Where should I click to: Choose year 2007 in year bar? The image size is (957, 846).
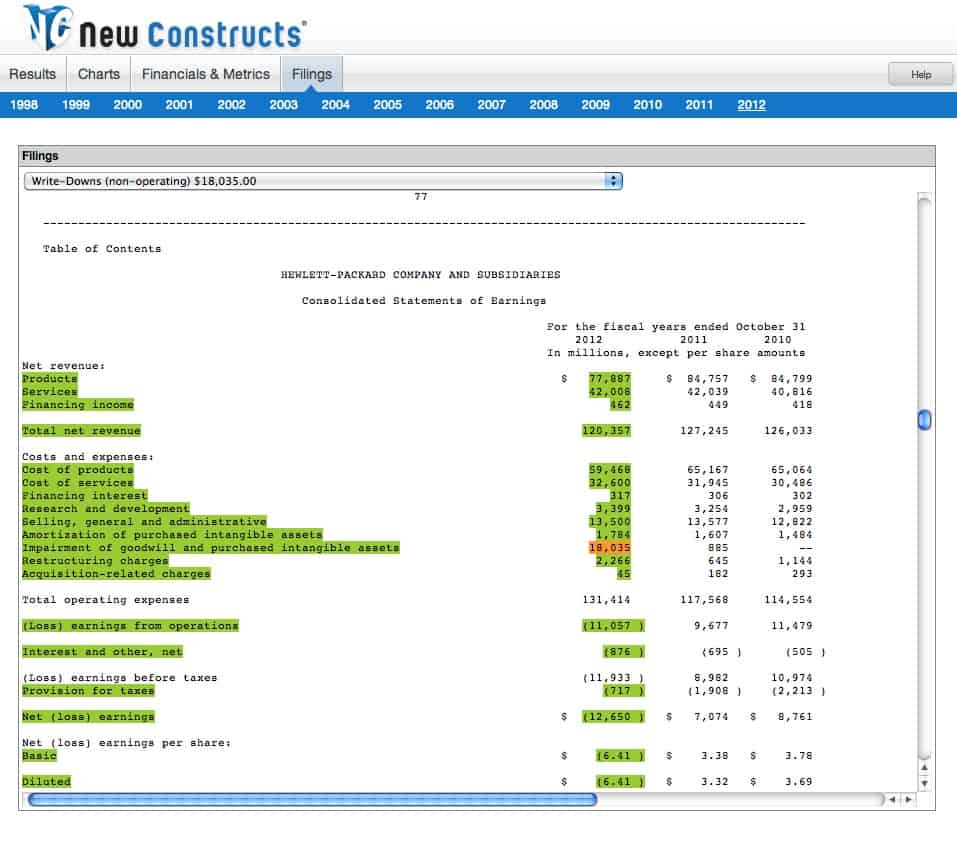coord(491,105)
